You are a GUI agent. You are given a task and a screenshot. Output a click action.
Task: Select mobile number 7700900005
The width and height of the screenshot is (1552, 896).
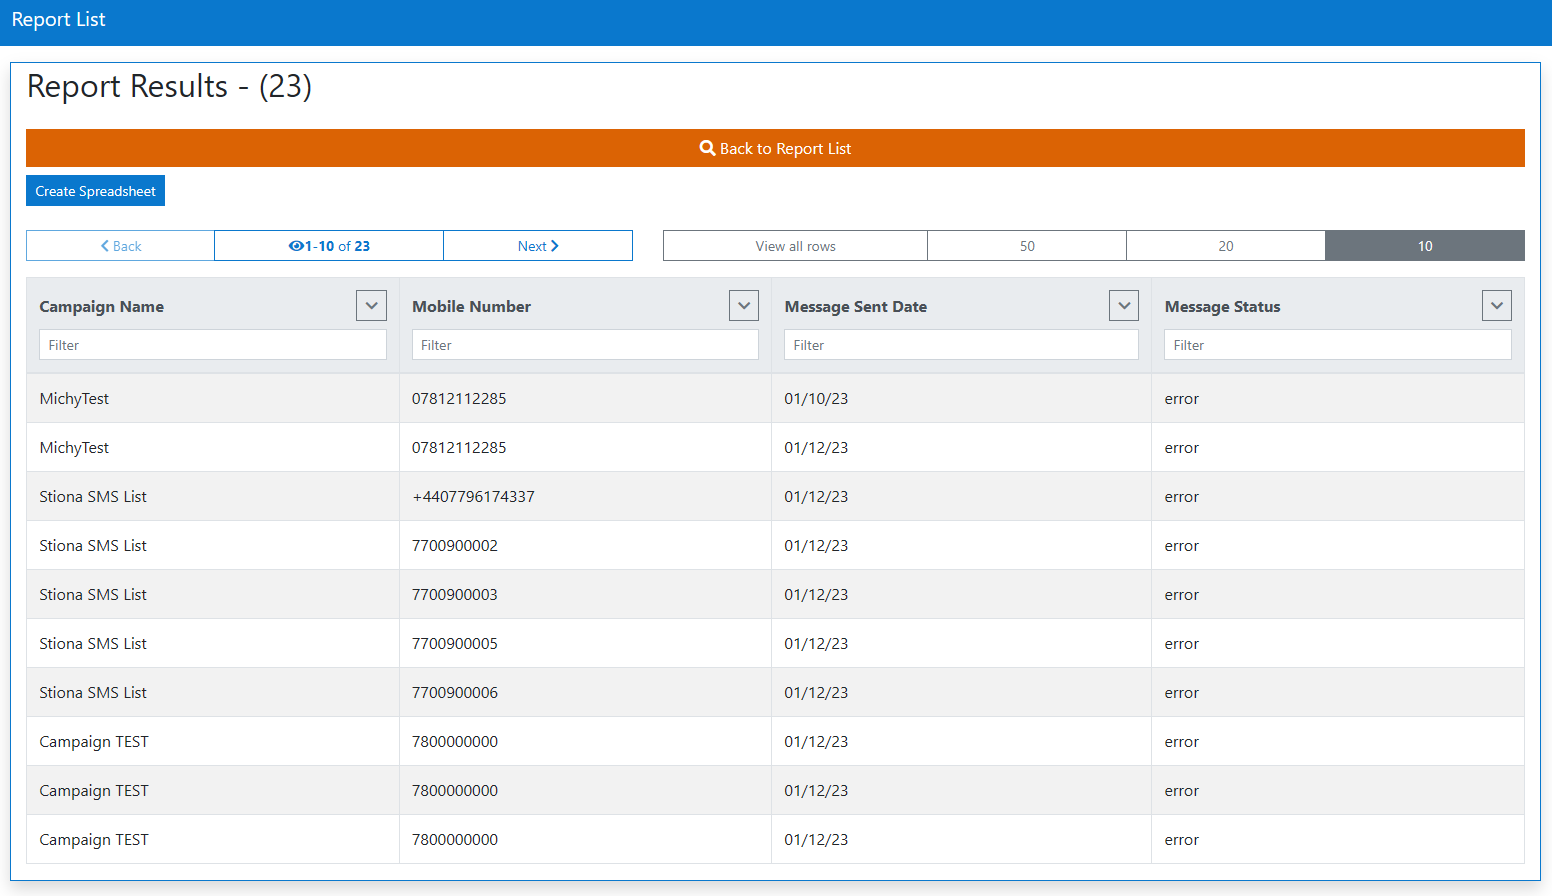[x=455, y=644]
